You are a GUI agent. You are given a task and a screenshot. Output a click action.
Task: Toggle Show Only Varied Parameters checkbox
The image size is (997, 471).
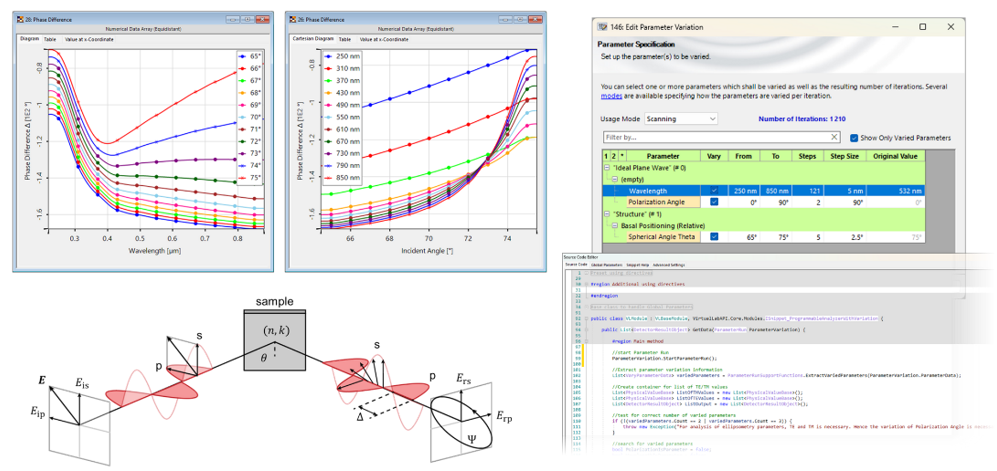click(x=854, y=138)
